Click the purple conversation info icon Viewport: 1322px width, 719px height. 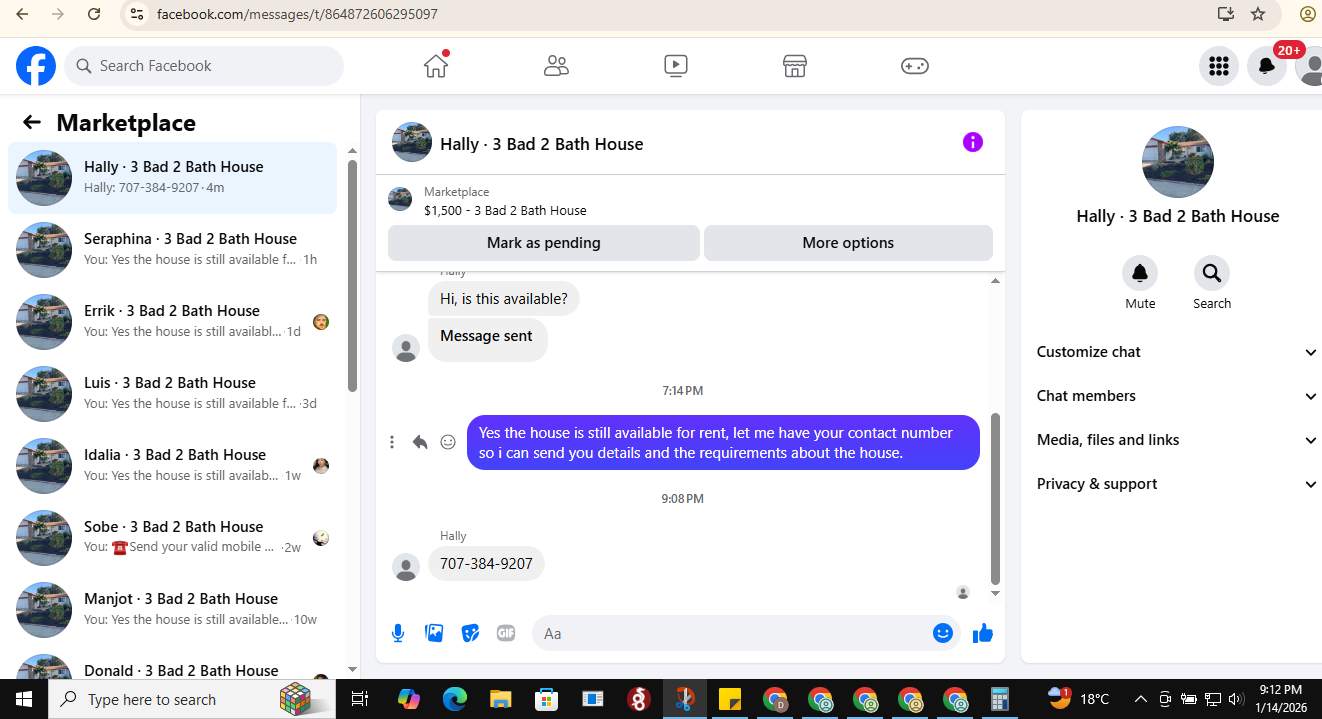[x=973, y=142]
